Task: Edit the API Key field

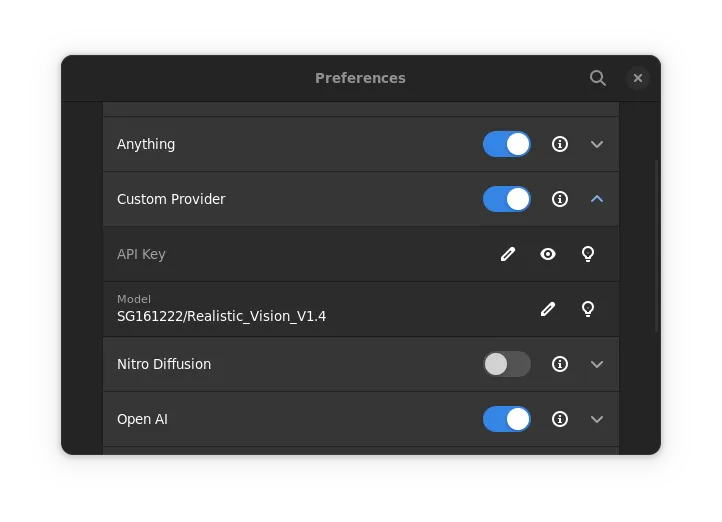Action: point(508,254)
